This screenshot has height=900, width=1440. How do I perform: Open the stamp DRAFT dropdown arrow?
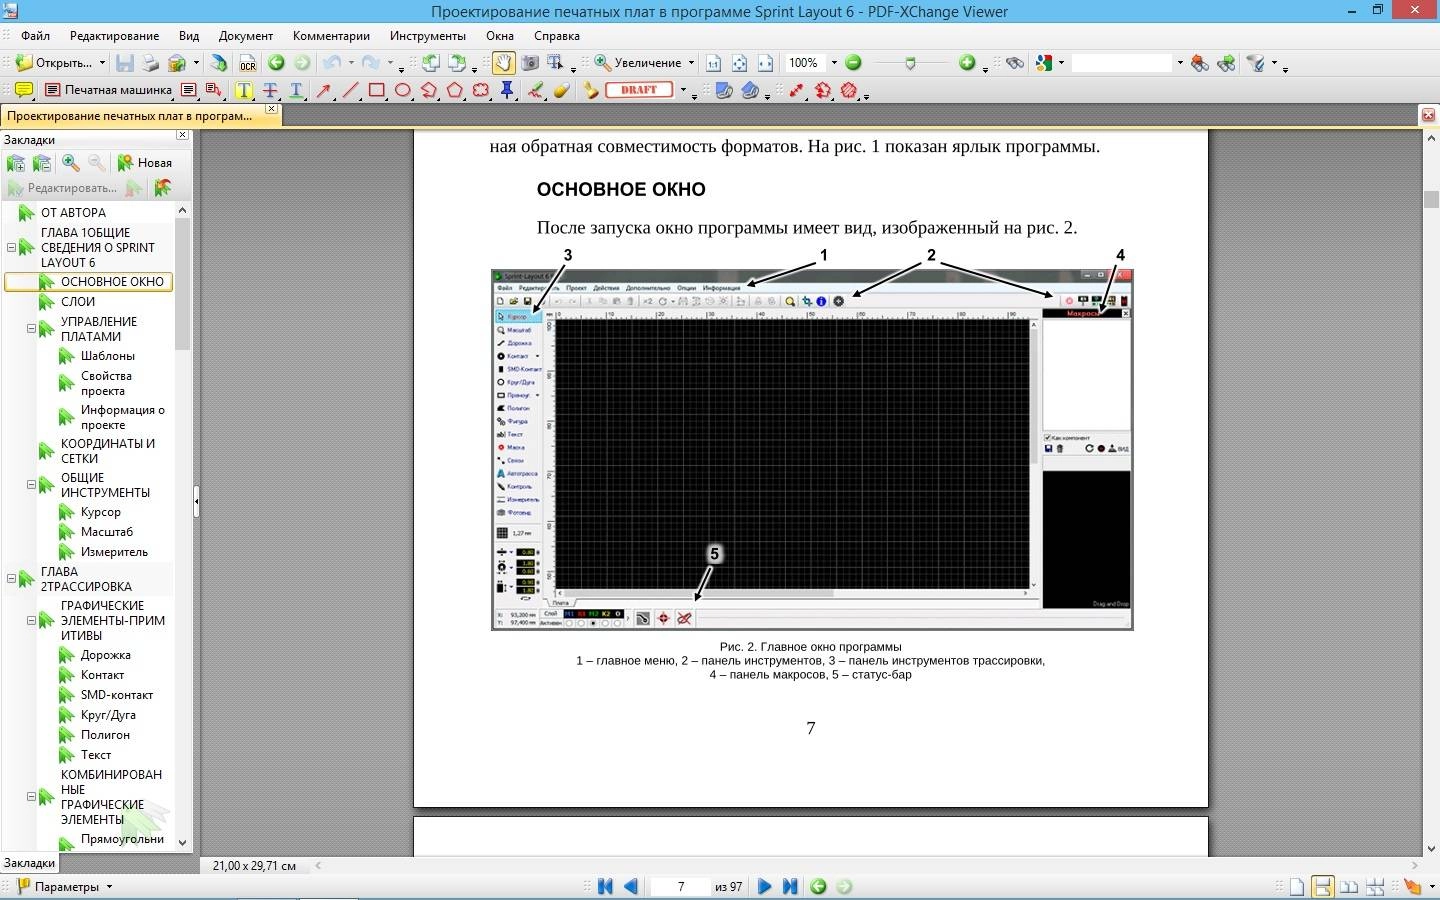tap(683, 90)
